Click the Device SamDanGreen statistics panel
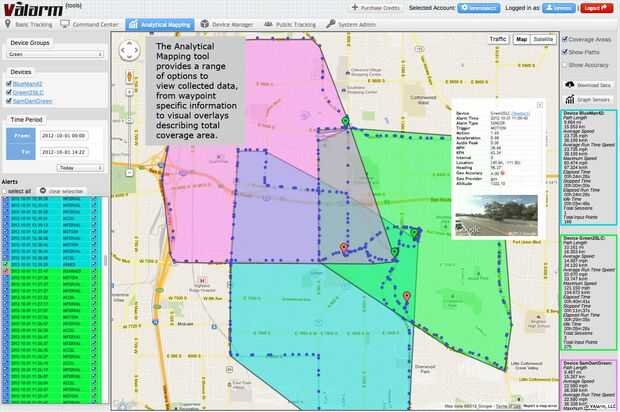This screenshot has width=620, height=412. (x=588, y=386)
